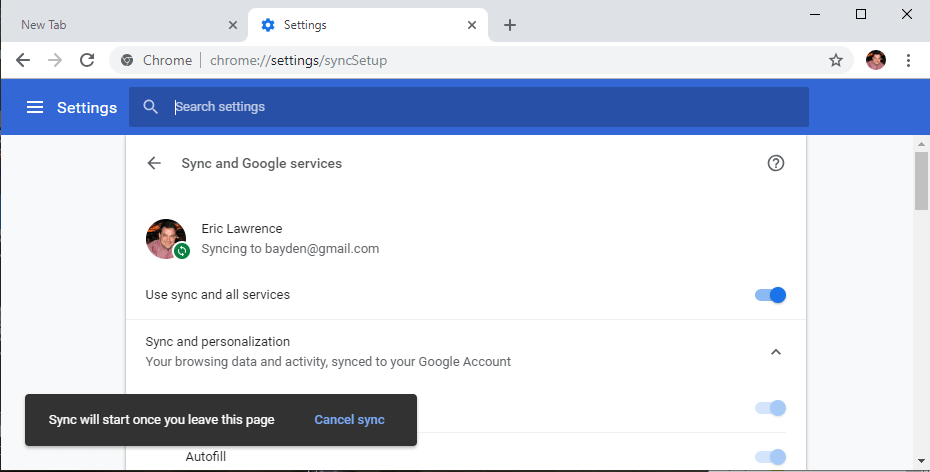Click 'Sync and Google services' heading
This screenshot has height=472, width=930.
[x=262, y=163]
